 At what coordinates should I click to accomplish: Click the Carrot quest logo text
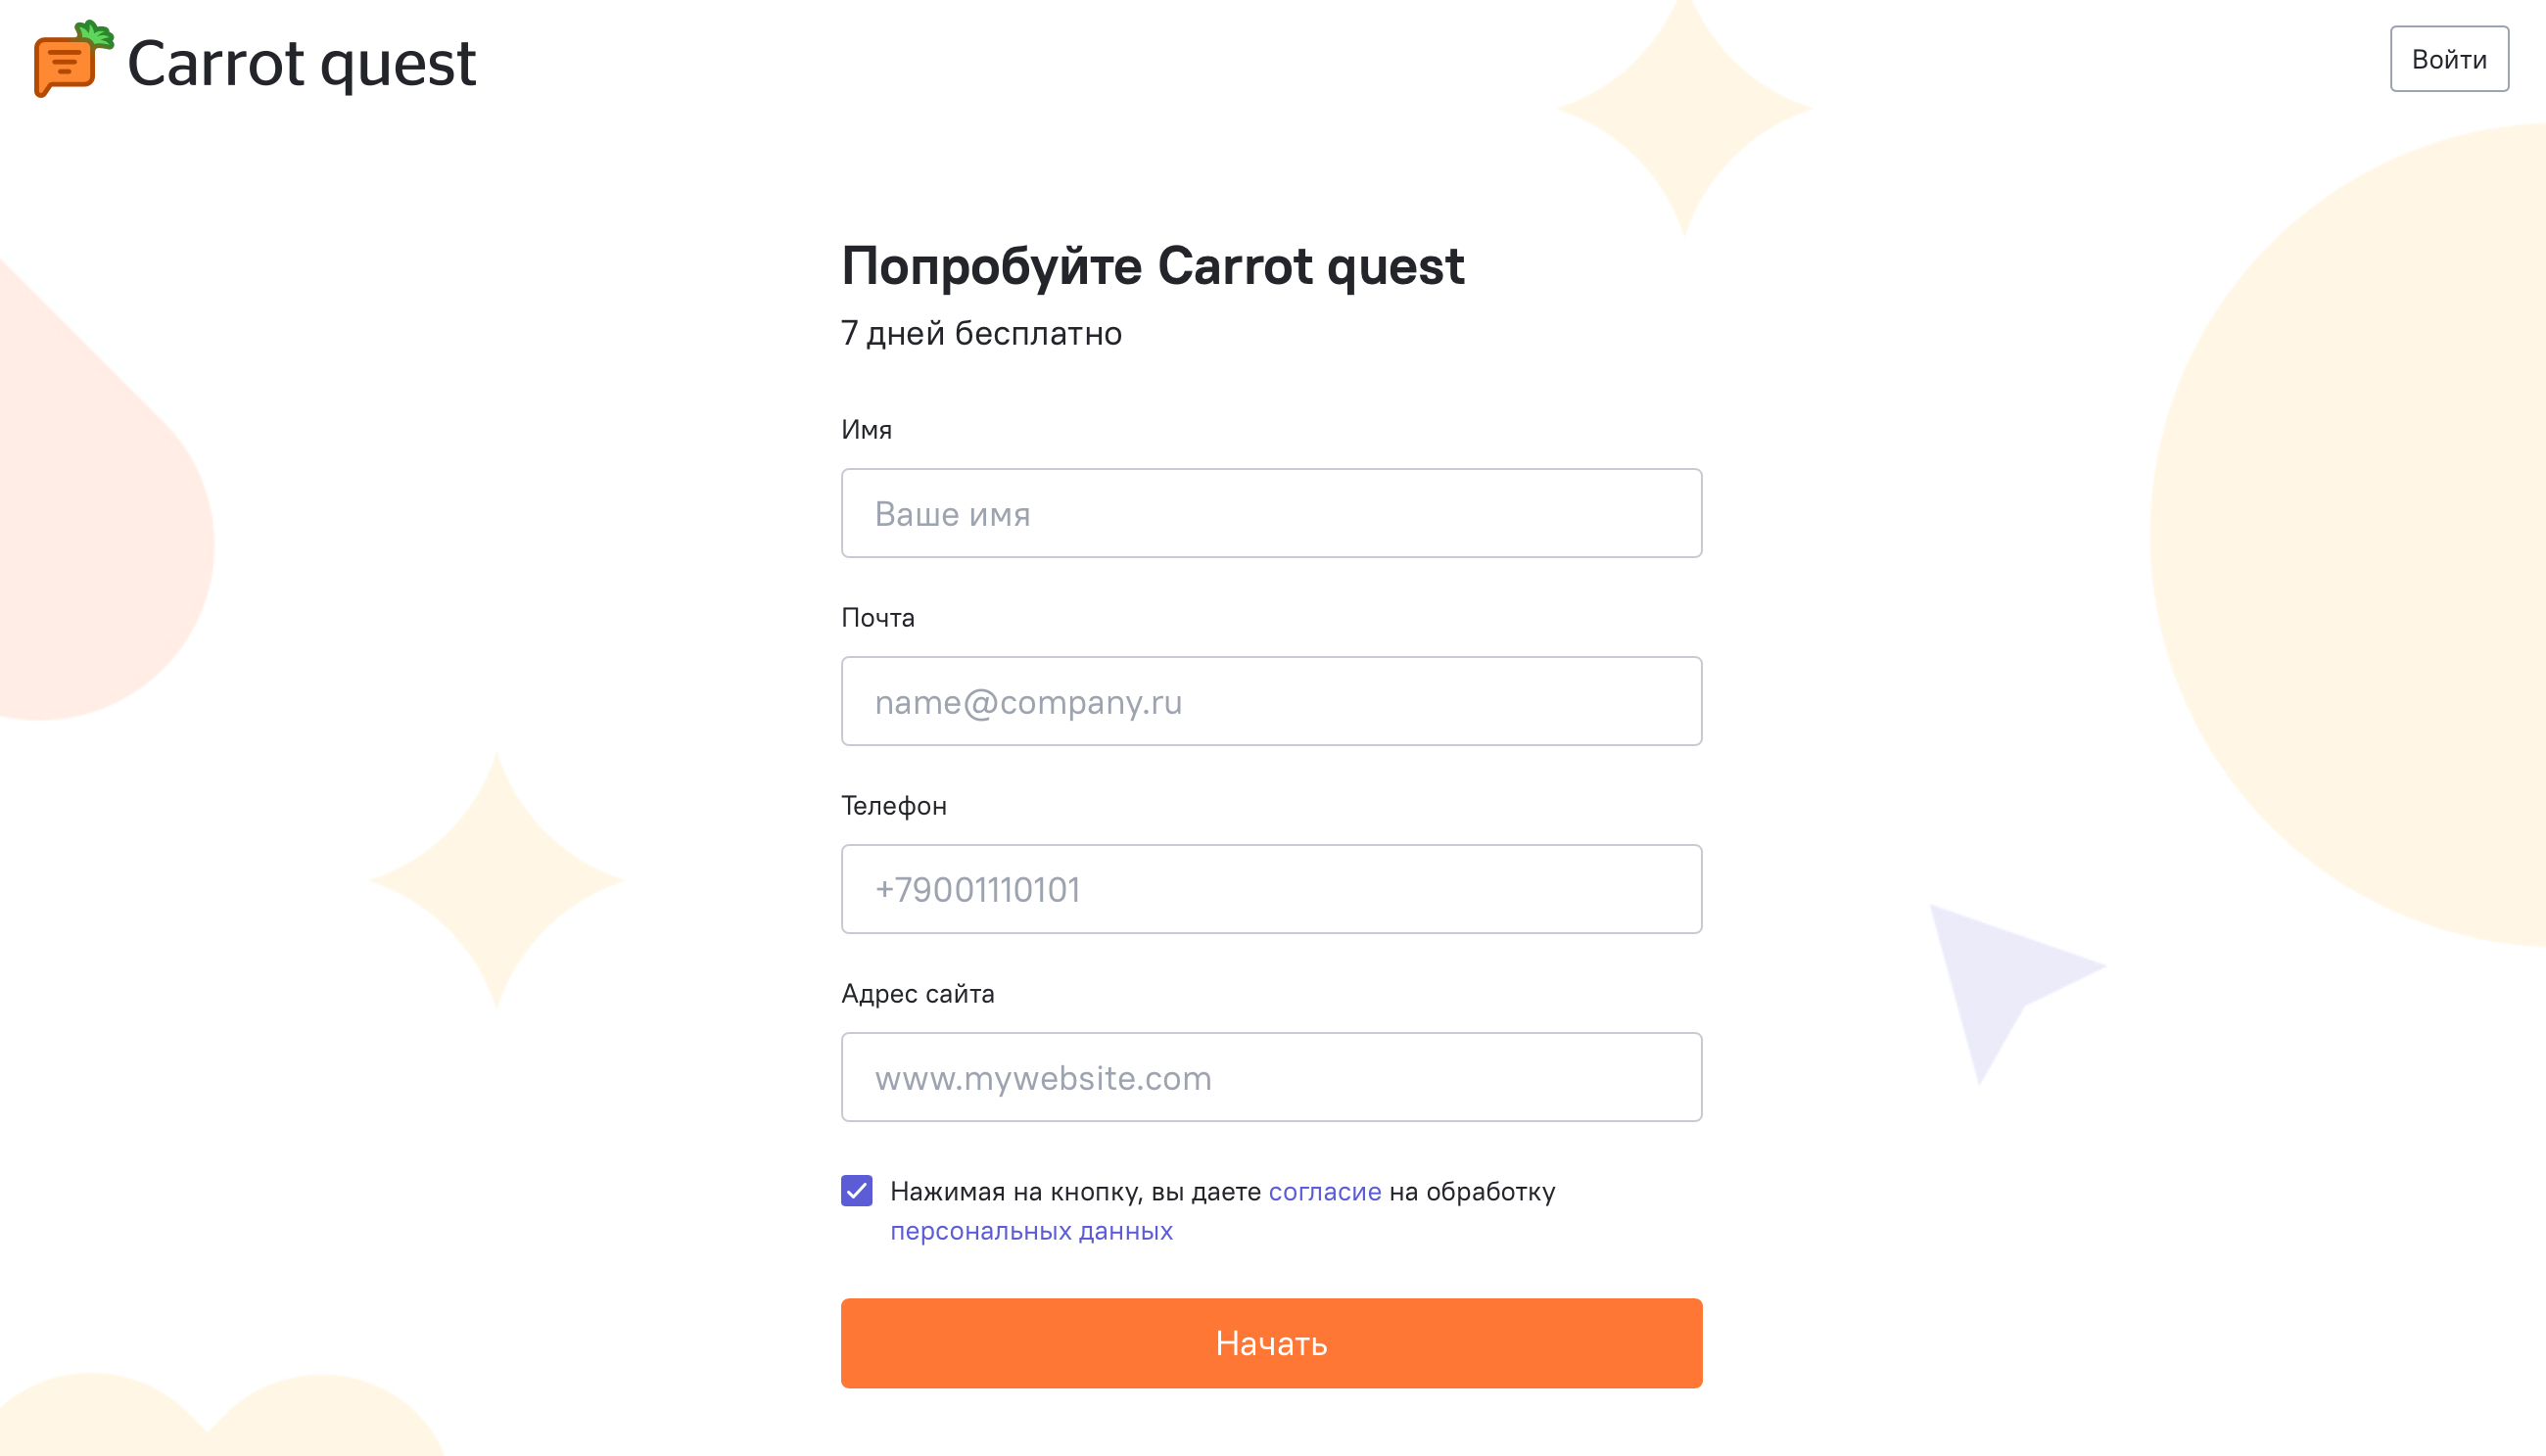pyautogui.click(x=301, y=64)
